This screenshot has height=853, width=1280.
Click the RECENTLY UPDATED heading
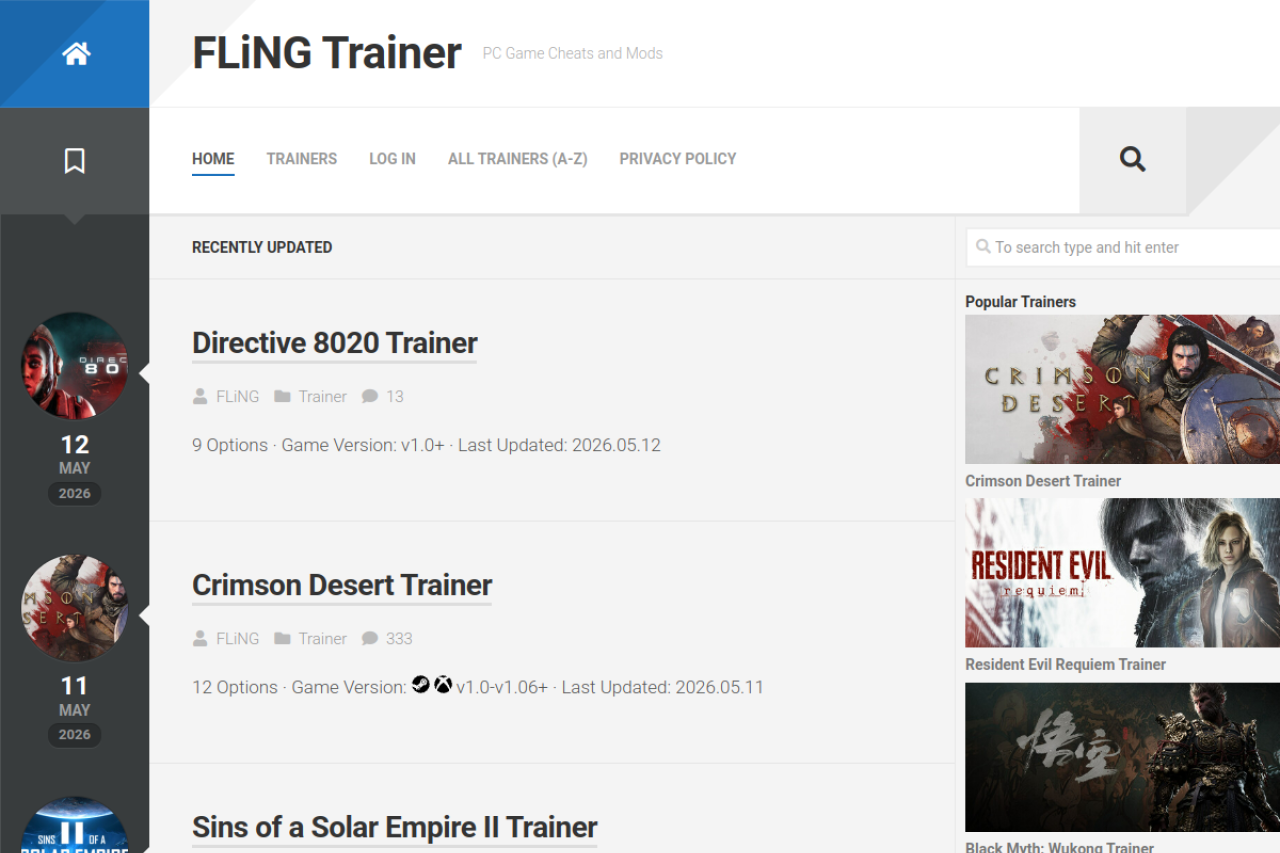click(x=262, y=247)
